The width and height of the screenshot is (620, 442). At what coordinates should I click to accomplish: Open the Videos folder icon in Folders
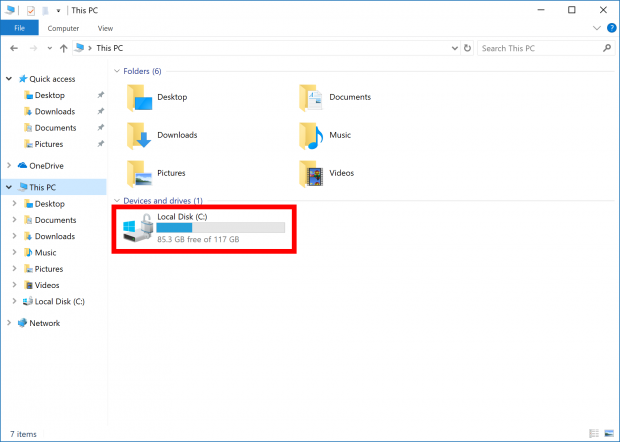point(312,173)
